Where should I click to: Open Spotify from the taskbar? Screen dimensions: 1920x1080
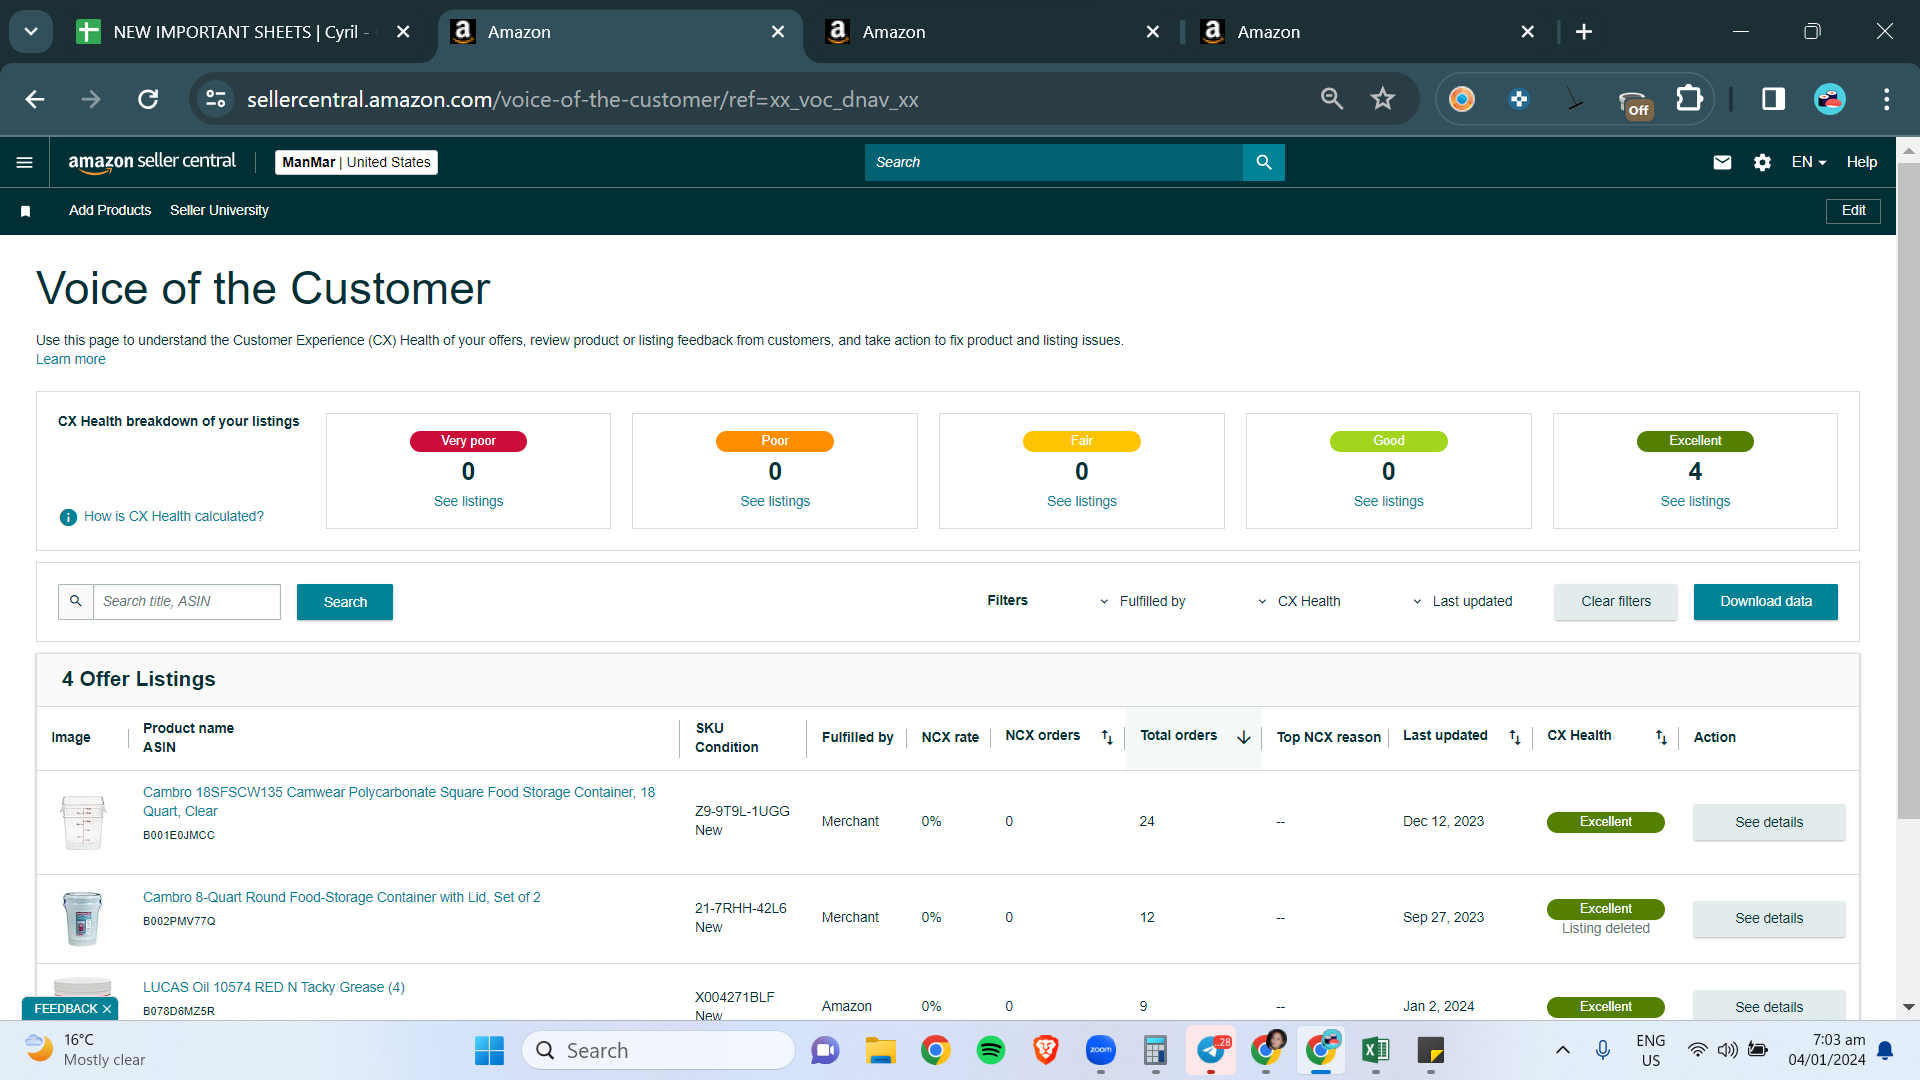(991, 1051)
